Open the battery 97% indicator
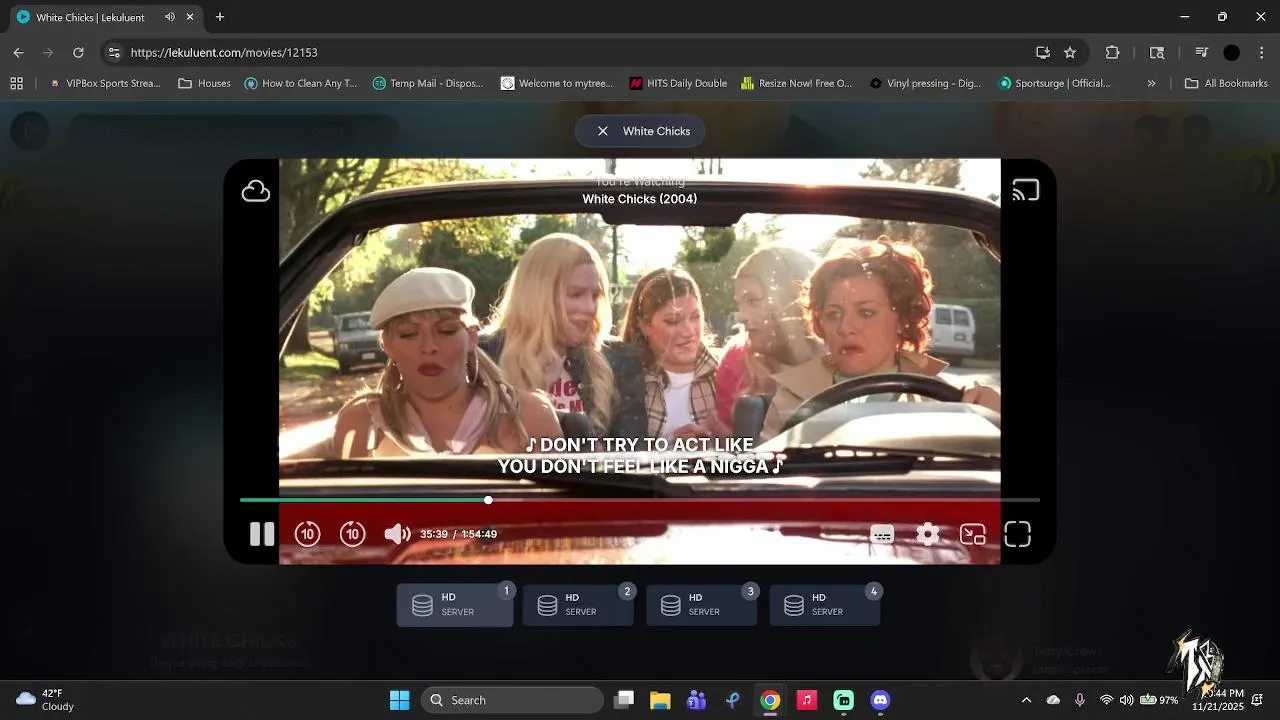1280x720 pixels. tap(1159, 700)
